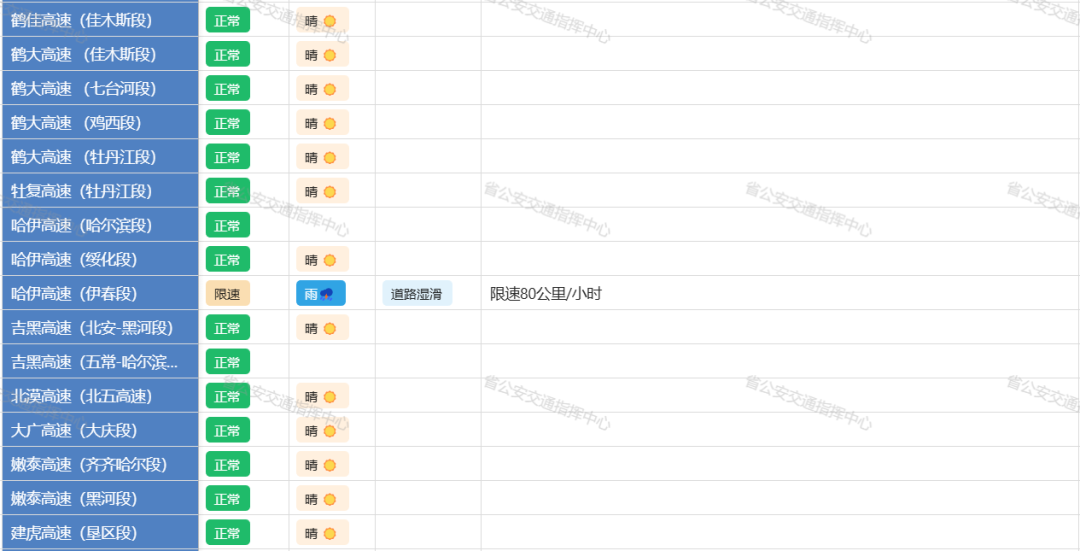
Task: Click the sunny icon for 嫩泰高速 黑河段
Action: (x=329, y=499)
